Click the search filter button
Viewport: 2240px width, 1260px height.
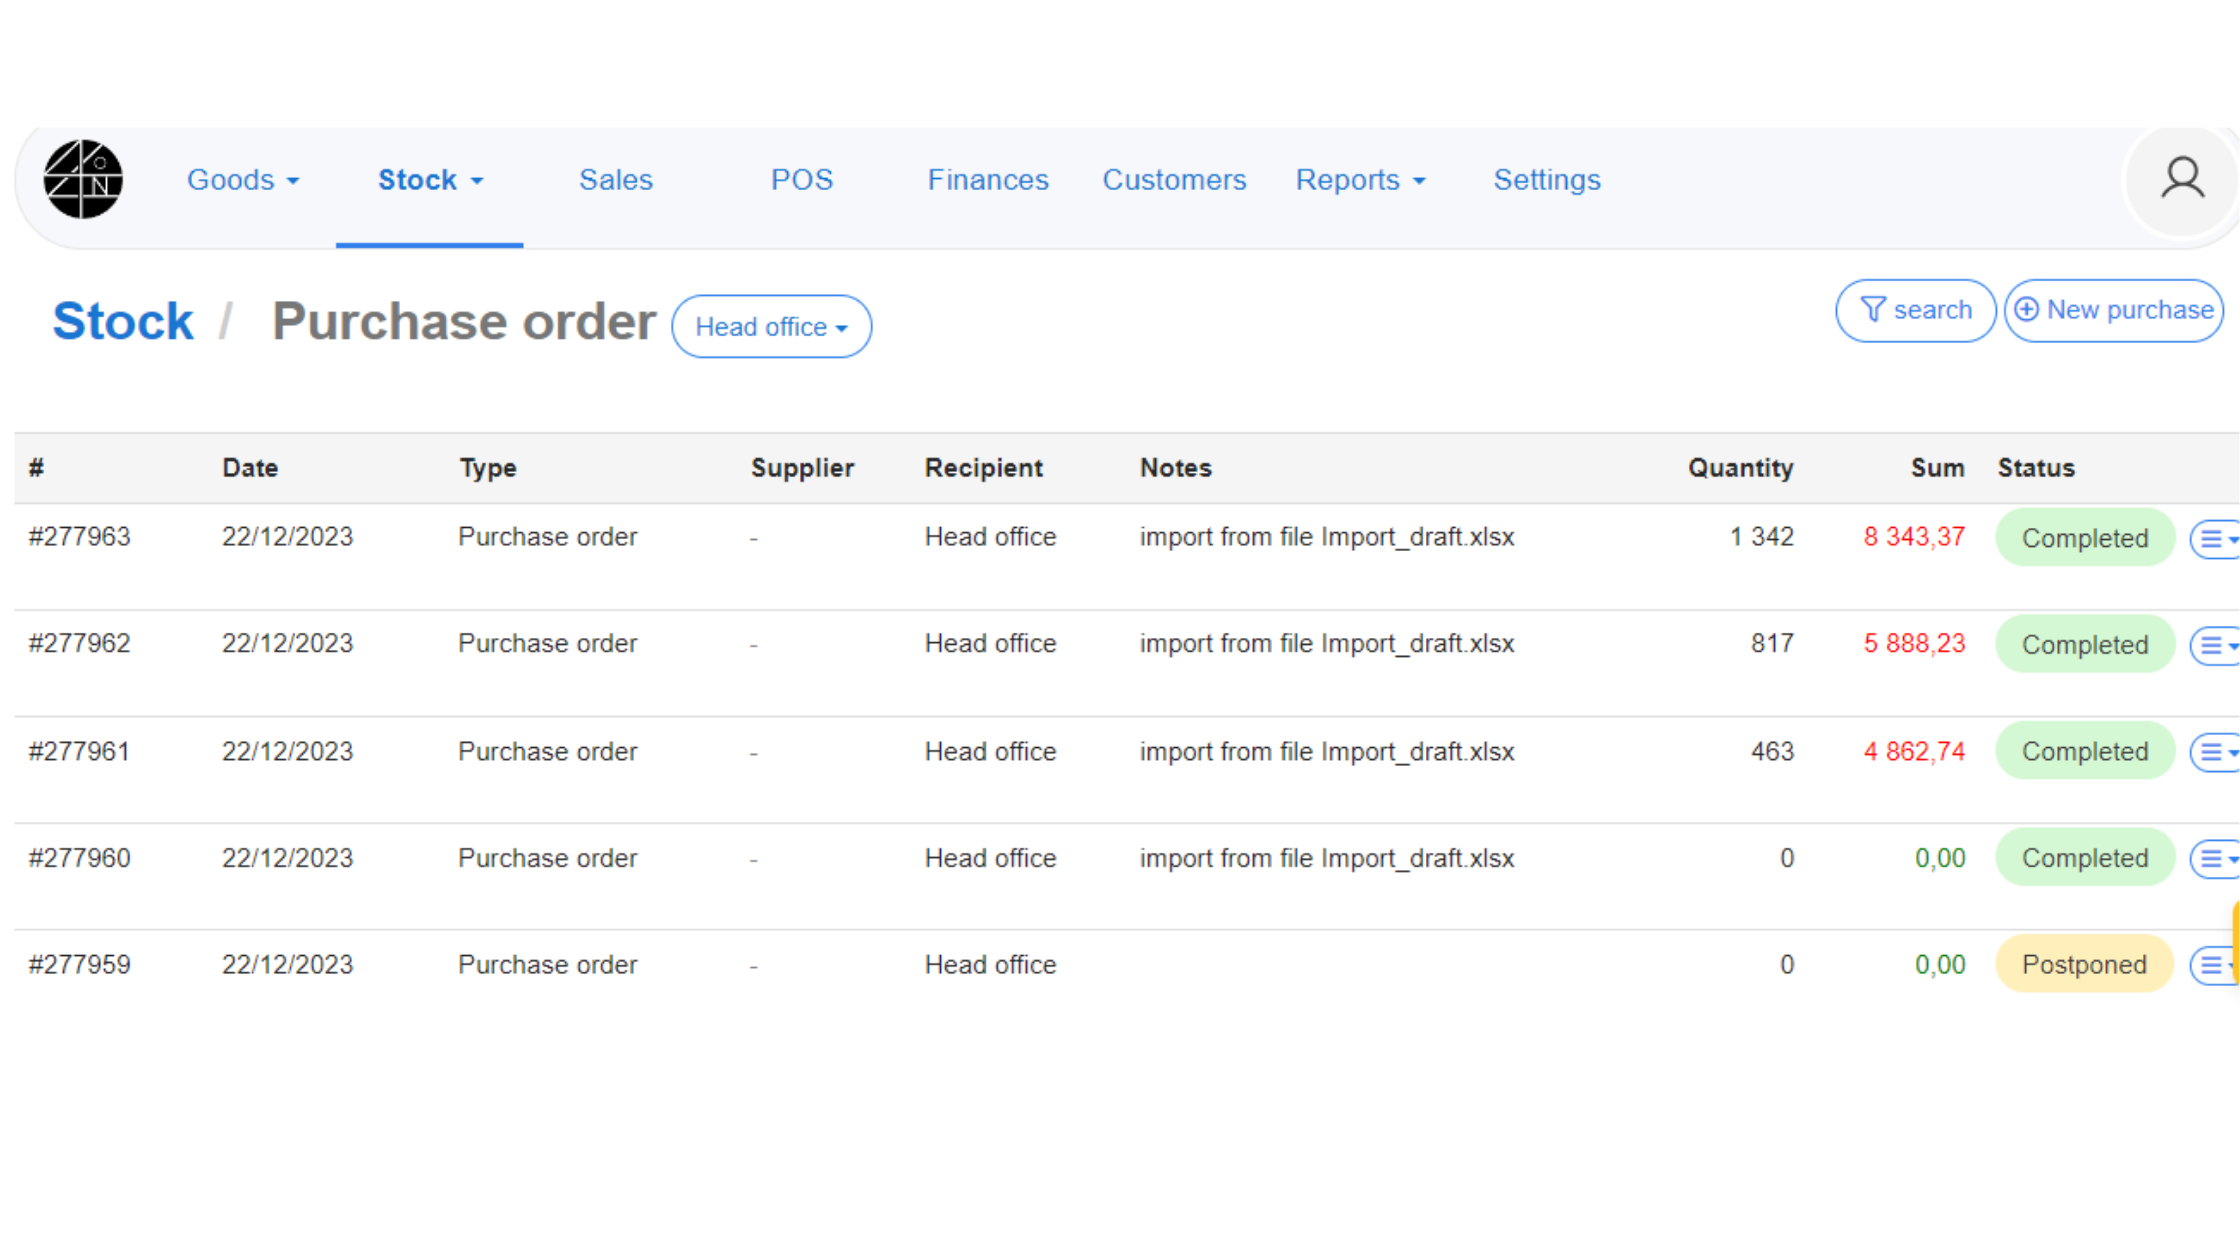tap(1915, 311)
